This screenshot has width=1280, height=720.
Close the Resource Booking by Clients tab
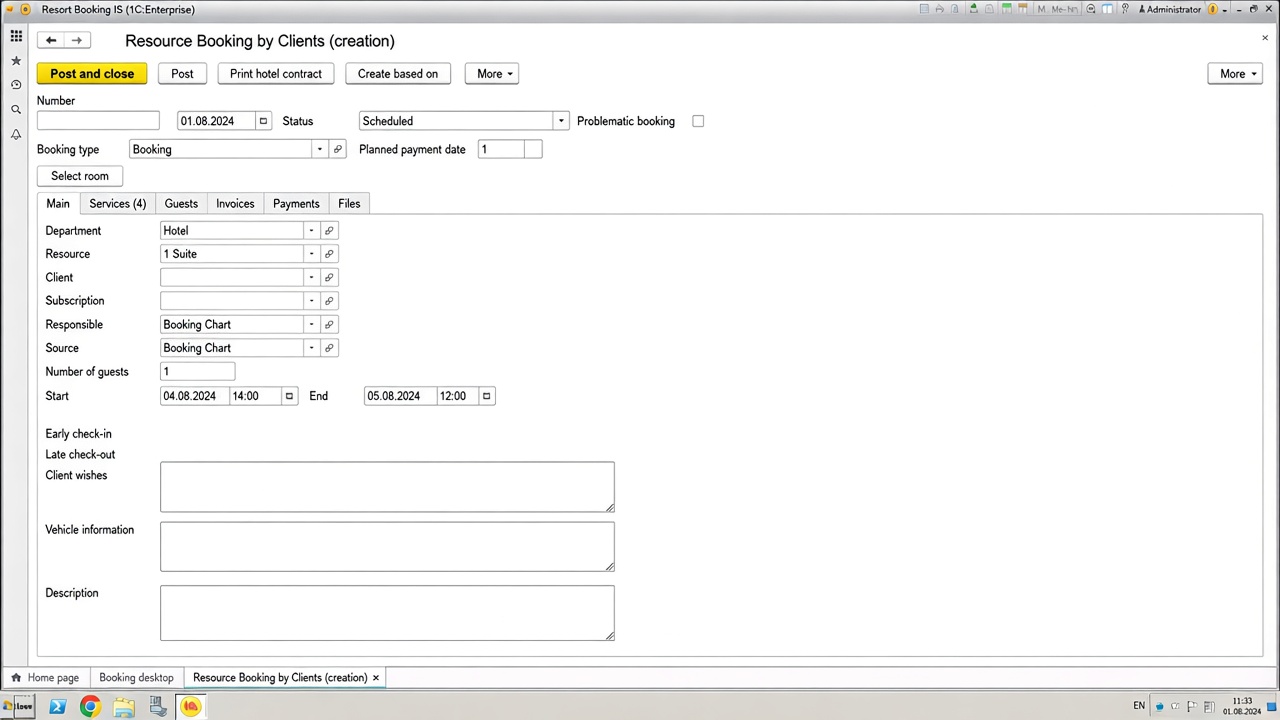pos(376,678)
